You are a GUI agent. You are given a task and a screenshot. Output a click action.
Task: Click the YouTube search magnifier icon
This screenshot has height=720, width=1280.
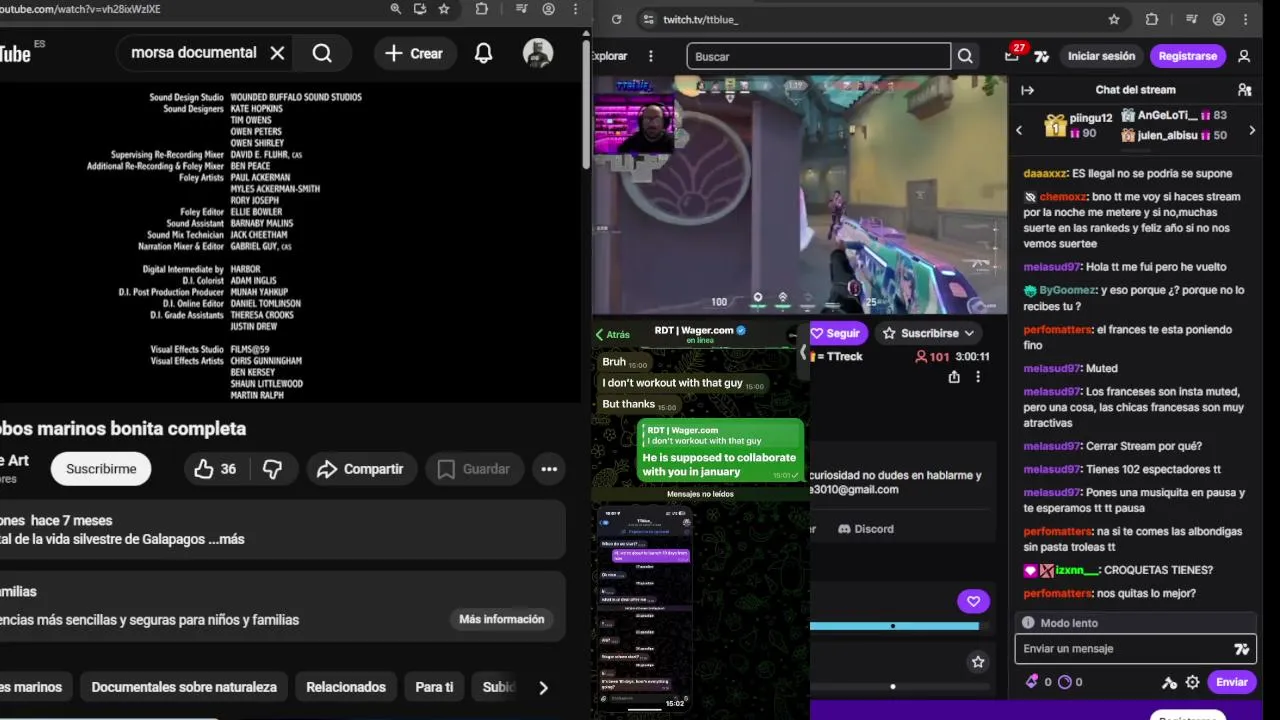pos(322,53)
